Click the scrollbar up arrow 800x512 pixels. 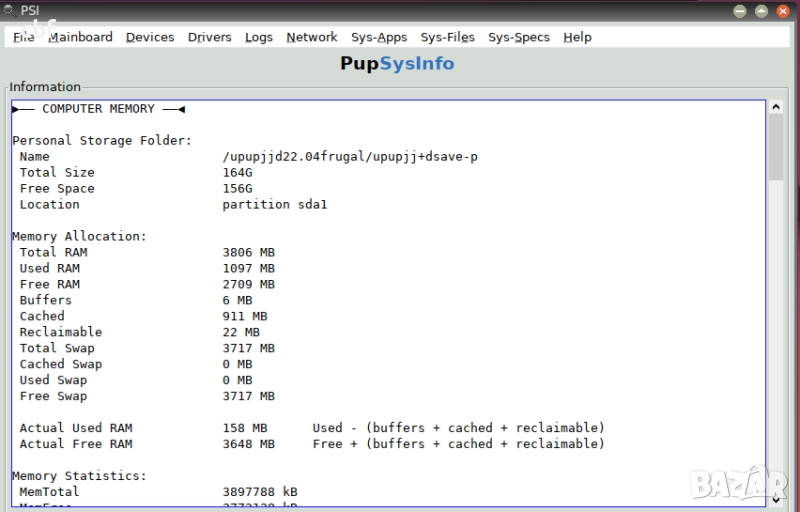tap(776, 107)
